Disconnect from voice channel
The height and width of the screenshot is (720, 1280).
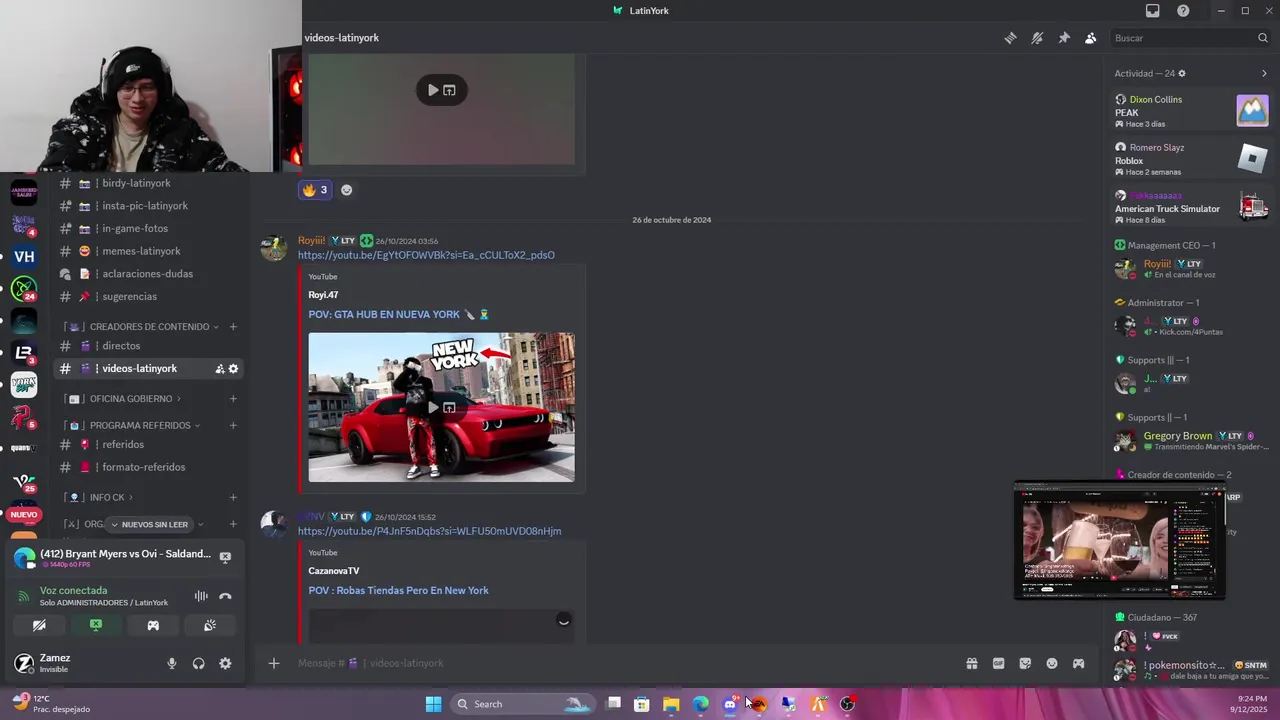(225, 596)
